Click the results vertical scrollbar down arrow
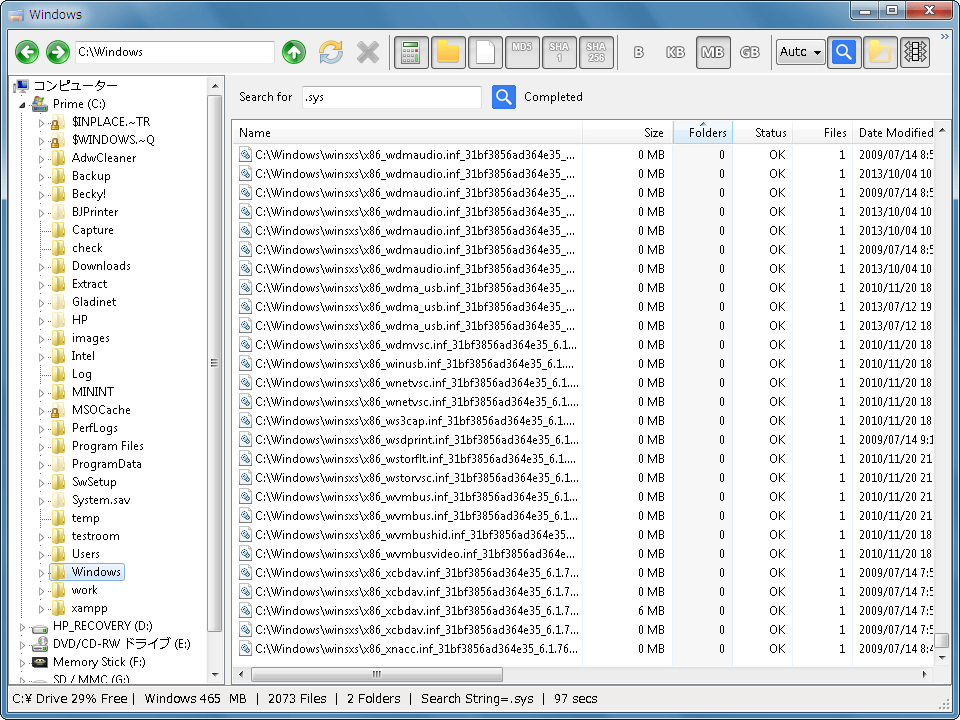The height and width of the screenshot is (720, 960). pyautogui.click(x=942, y=658)
